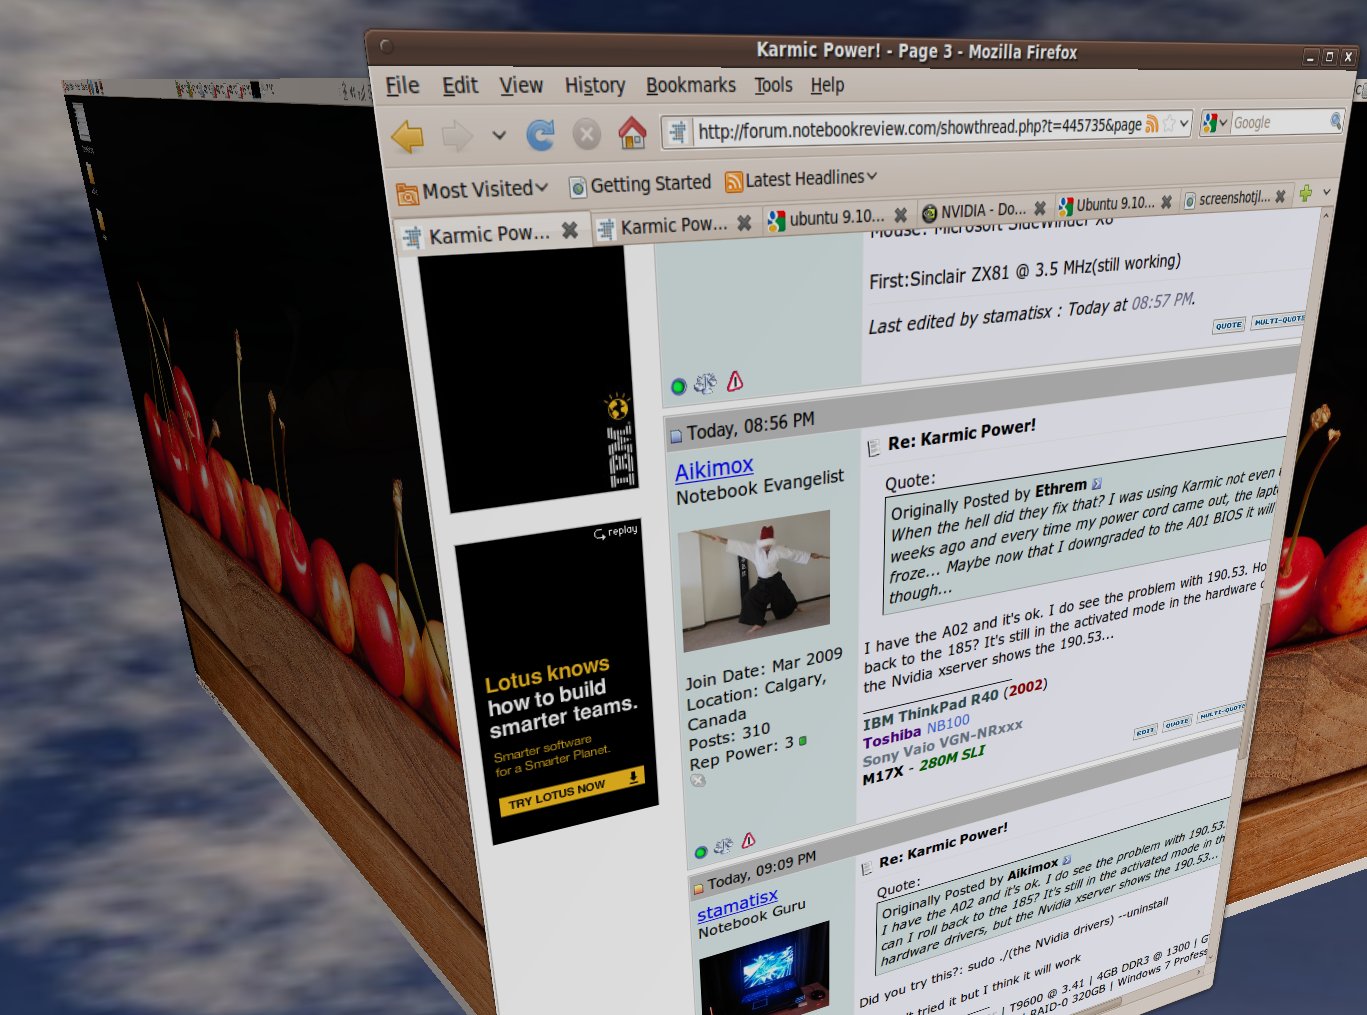The height and width of the screenshot is (1015, 1367).
Task: Click the replay link on the Lotus ad
Action: pos(616,532)
